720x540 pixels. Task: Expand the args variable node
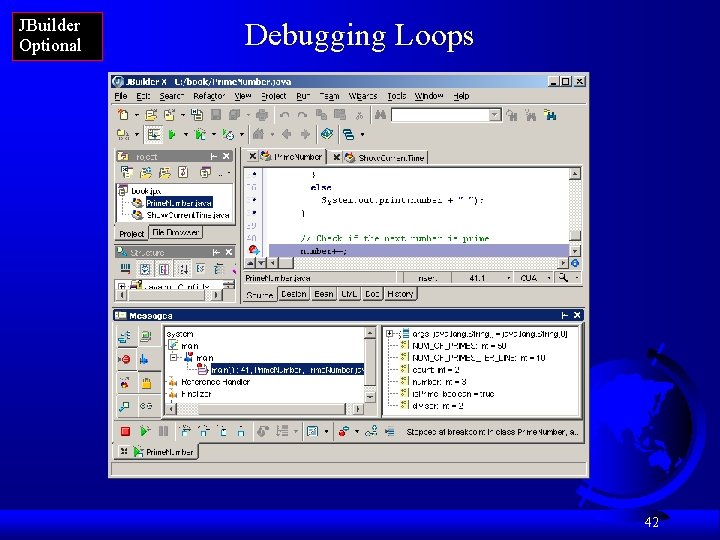[x=390, y=334]
